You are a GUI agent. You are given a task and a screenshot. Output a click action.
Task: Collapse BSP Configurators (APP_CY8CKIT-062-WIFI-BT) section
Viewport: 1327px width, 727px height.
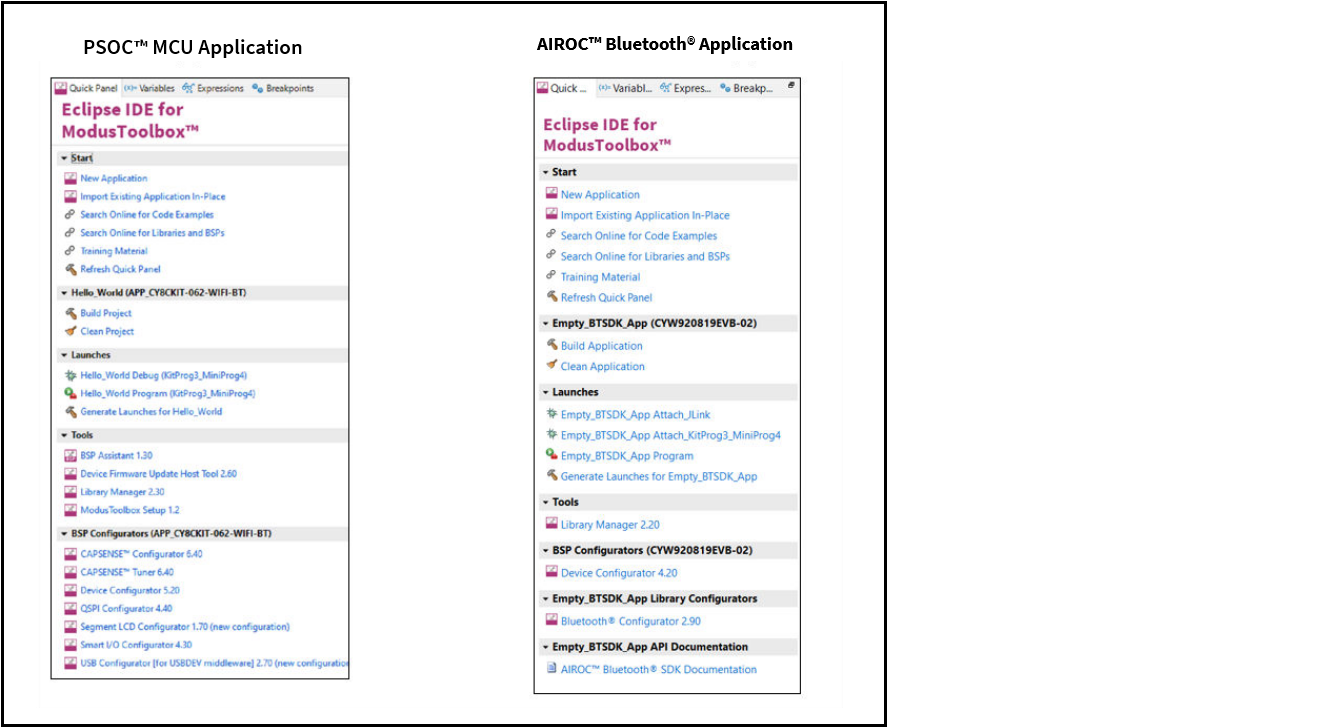click(64, 534)
